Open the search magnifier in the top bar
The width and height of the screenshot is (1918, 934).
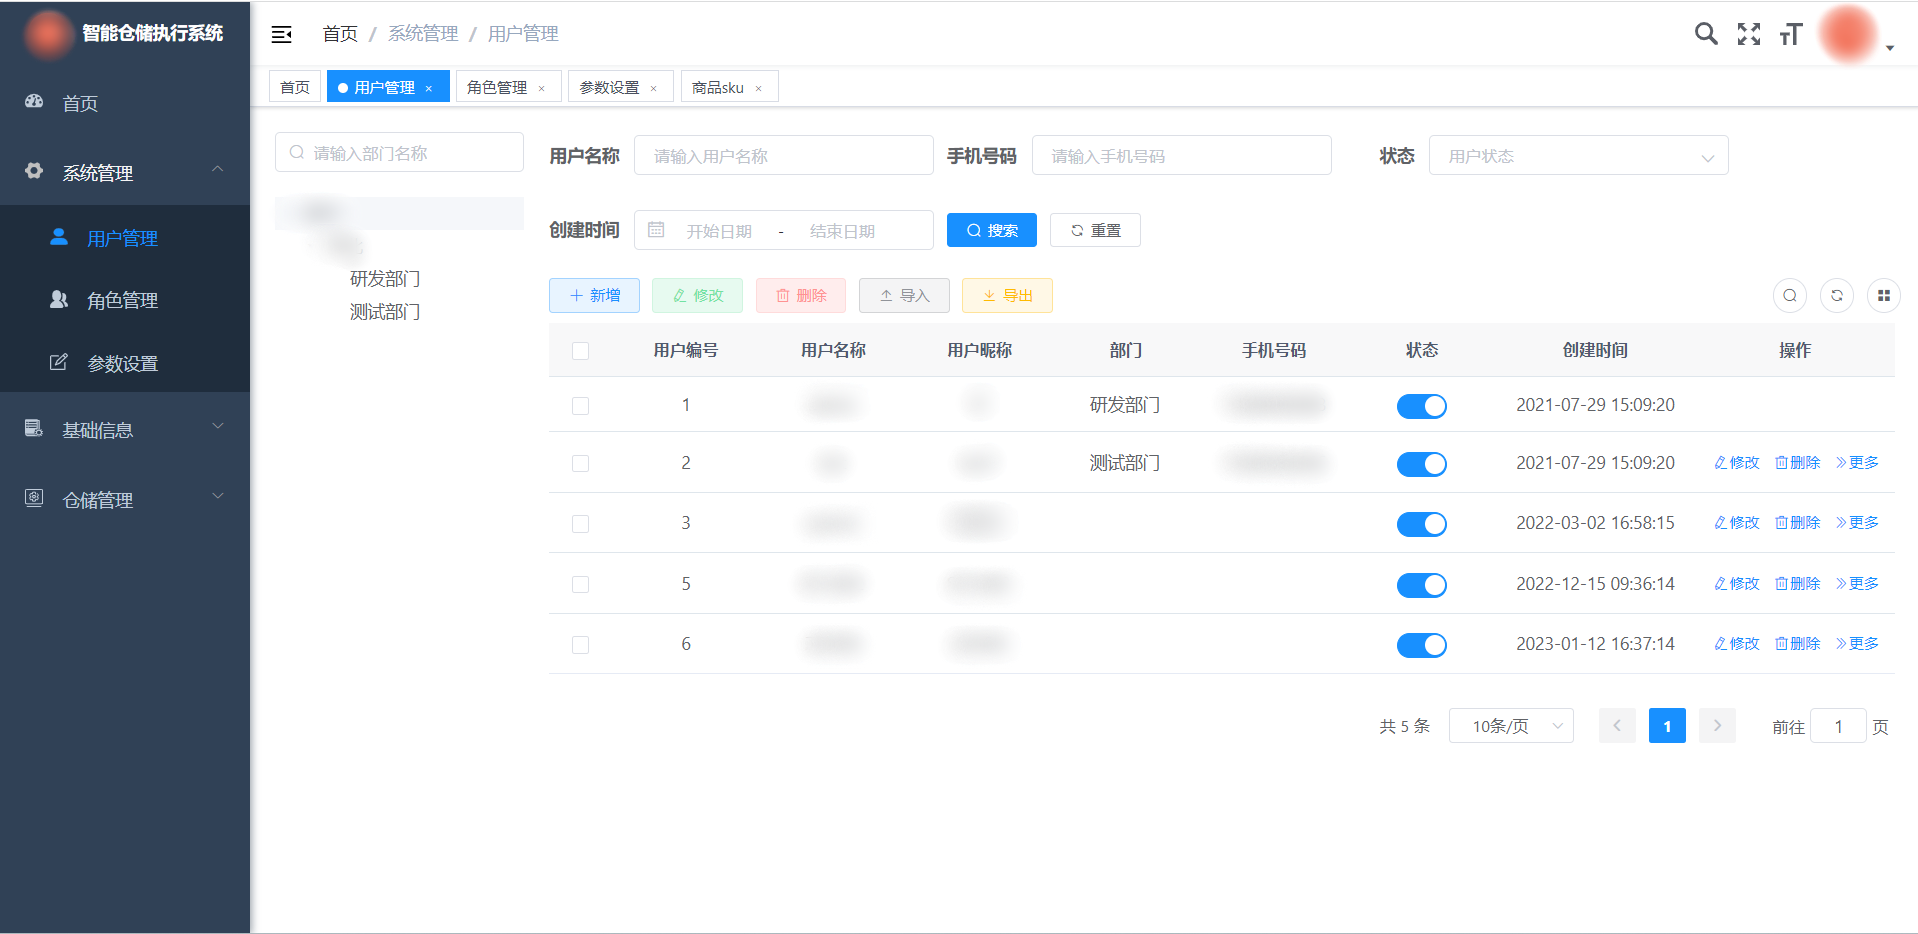(1706, 34)
